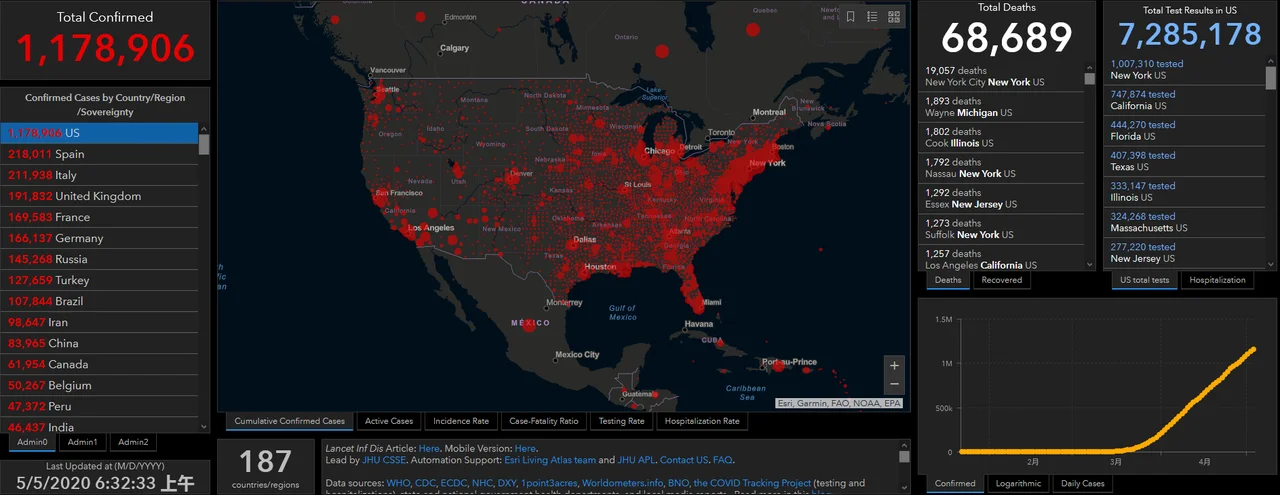This screenshot has width=1280, height=495.
Task: Open the Deaths tab
Action: click(948, 280)
